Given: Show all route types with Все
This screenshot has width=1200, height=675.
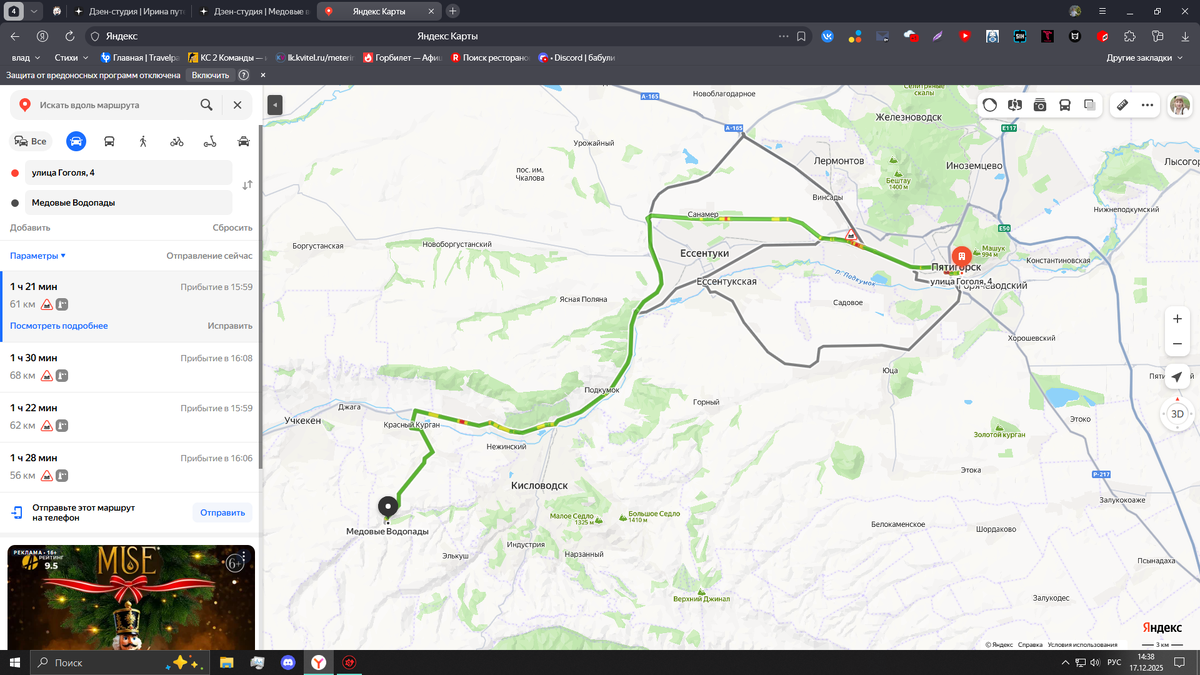Looking at the screenshot, I should [30, 141].
